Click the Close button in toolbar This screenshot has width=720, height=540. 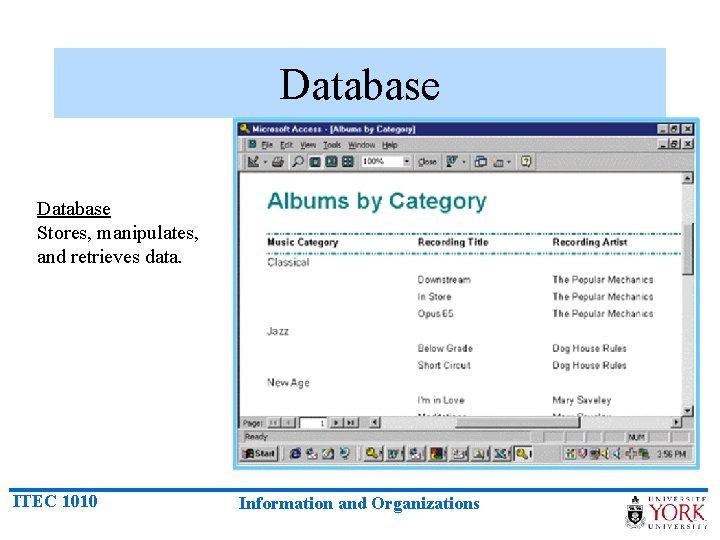pos(427,162)
